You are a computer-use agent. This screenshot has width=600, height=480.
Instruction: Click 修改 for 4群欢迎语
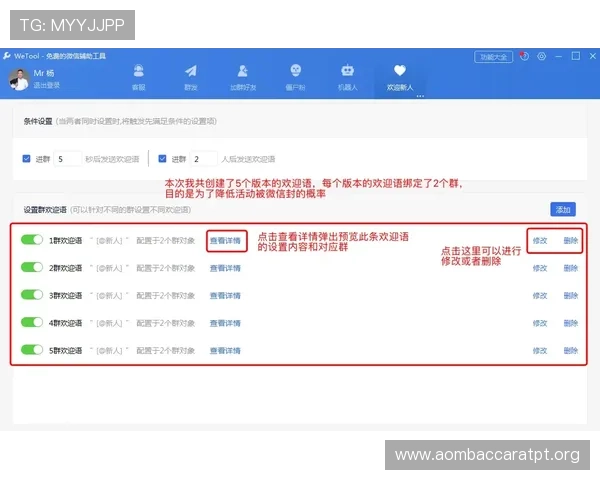pos(540,323)
